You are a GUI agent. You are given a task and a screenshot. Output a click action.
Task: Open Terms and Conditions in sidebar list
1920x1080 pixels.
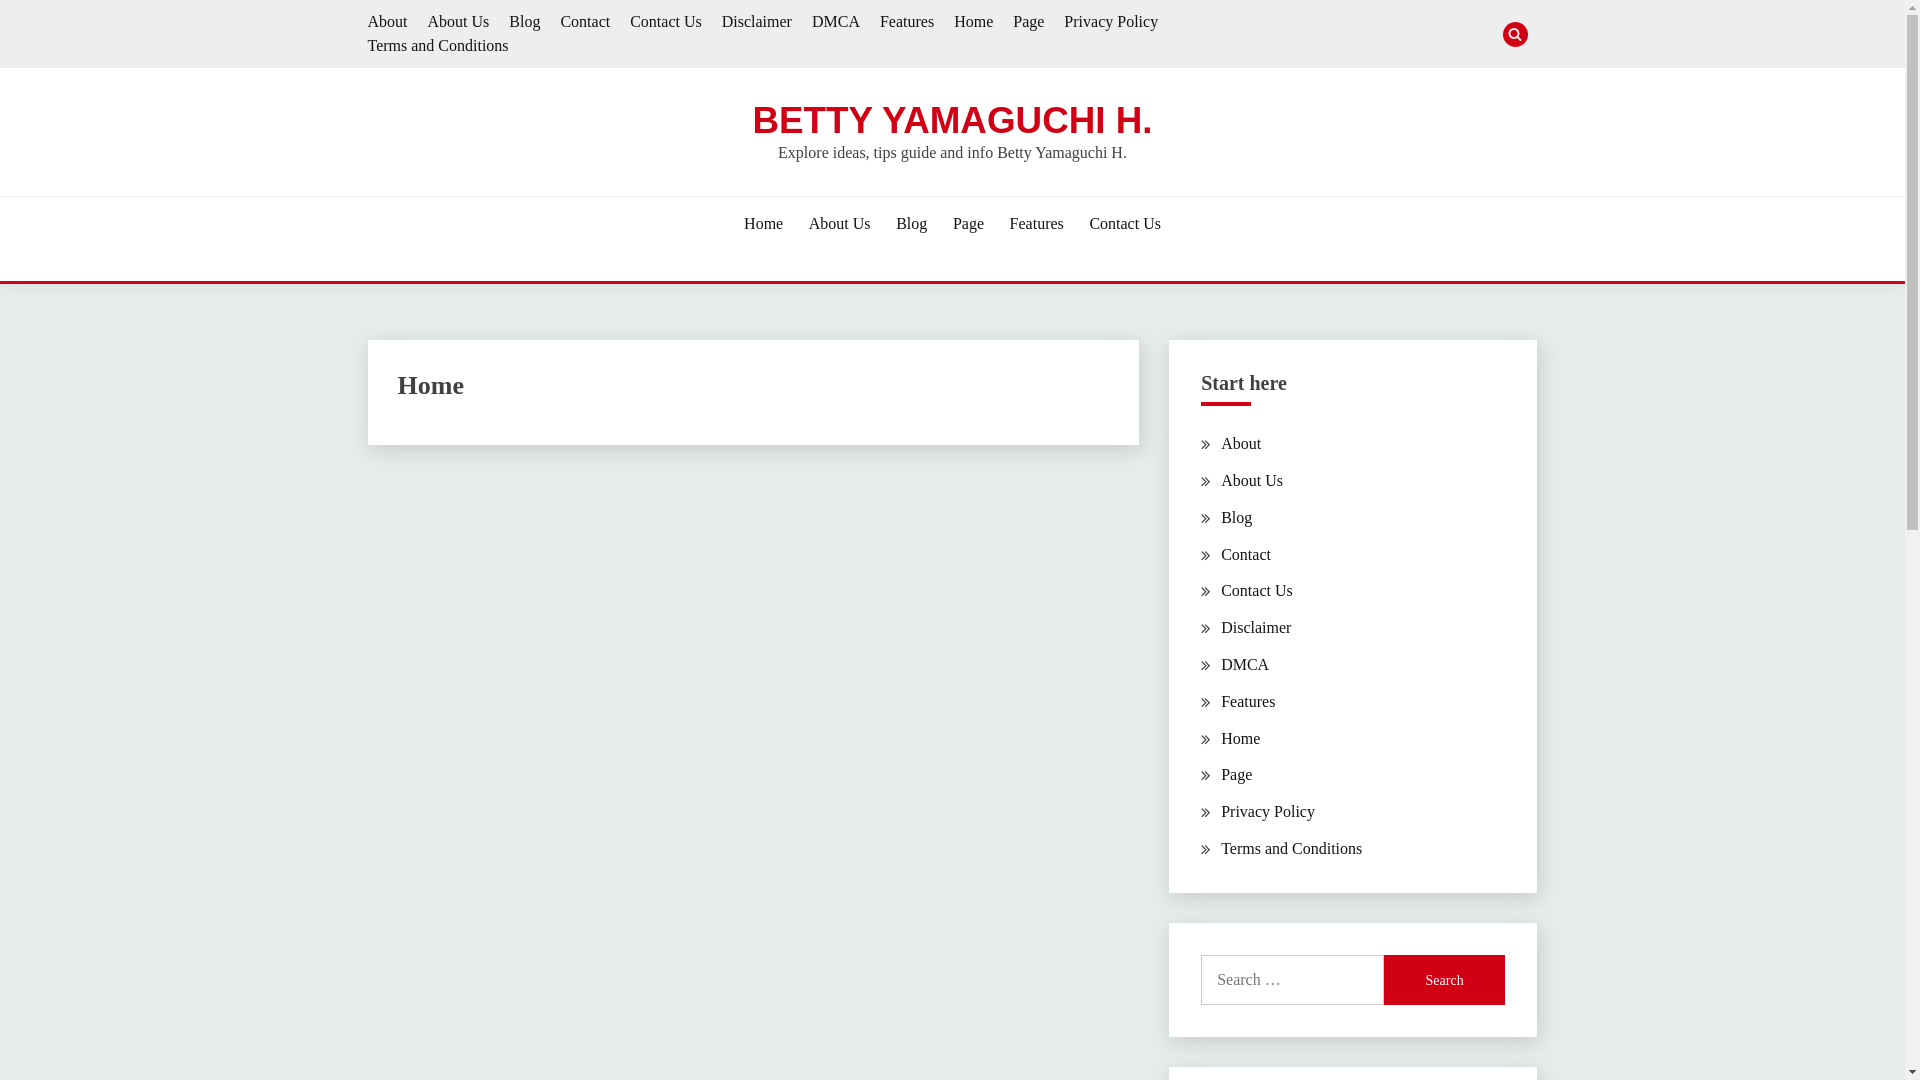coord(1291,849)
